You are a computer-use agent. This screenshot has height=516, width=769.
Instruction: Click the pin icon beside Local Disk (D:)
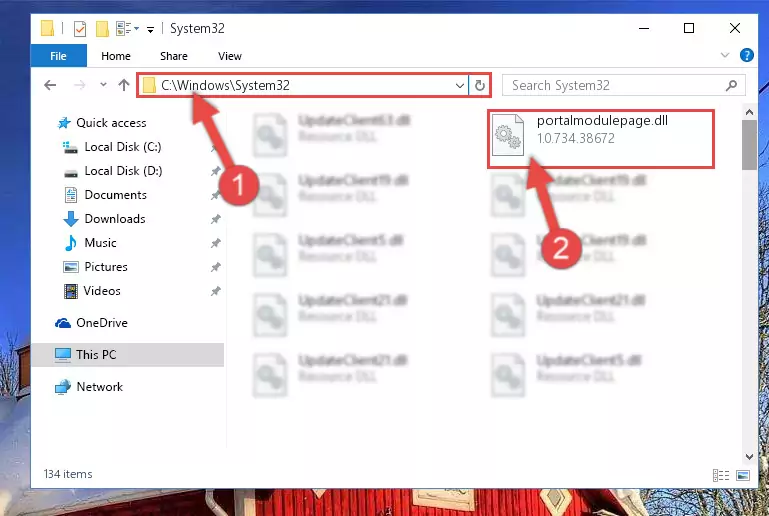(215, 171)
